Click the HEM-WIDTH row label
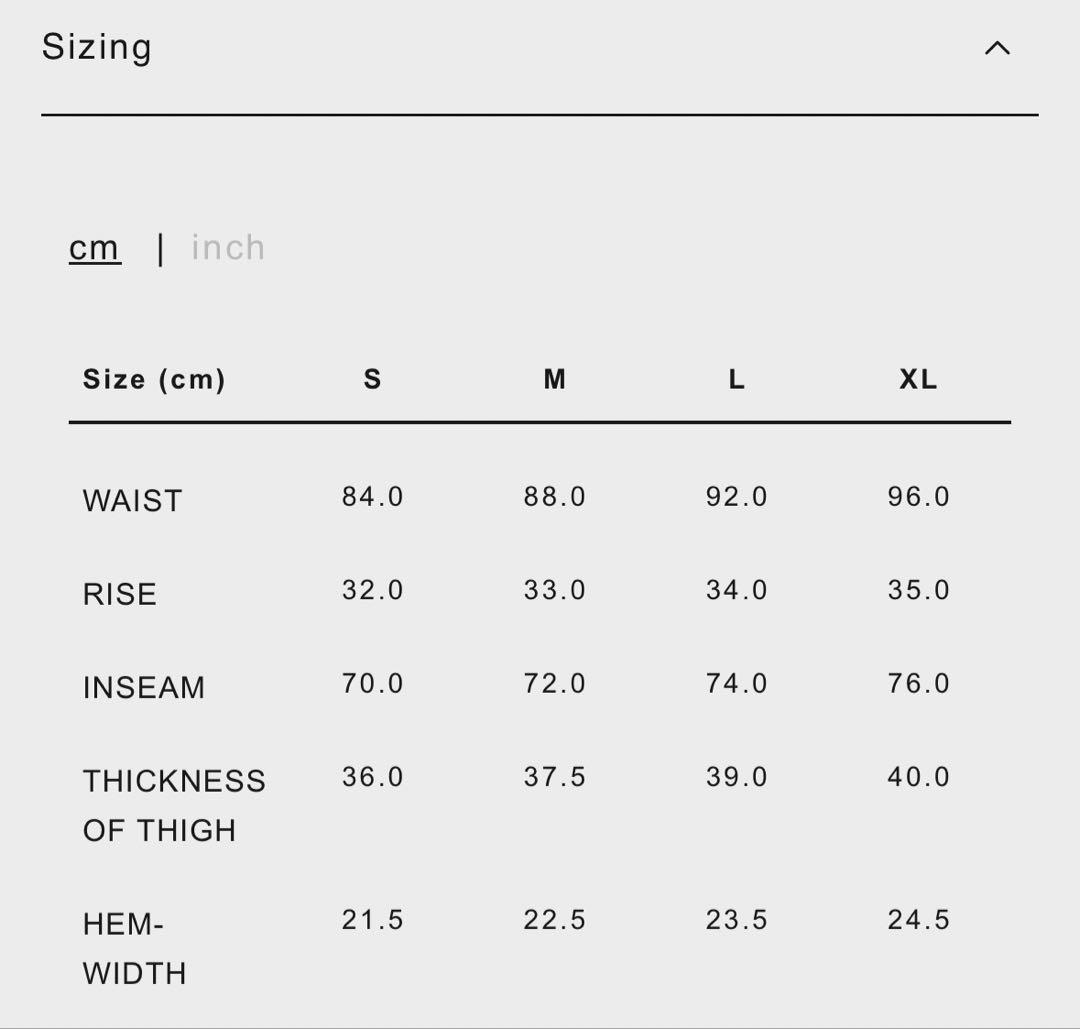The height and width of the screenshot is (1029, 1080). pyautogui.click(x=135, y=948)
